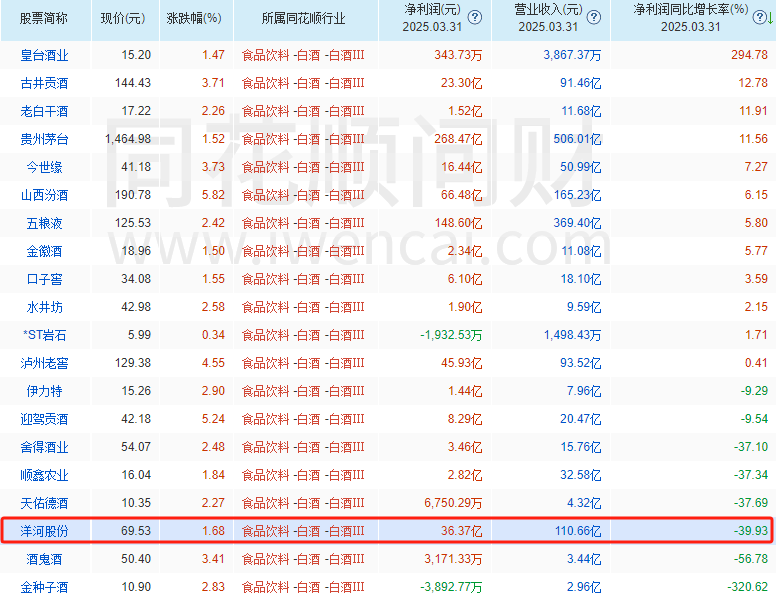Image resolution: width=777 pixels, height=600 pixels.
Task: Toggle descending sort arrow on 净利润同比增长率
Action: pyautogui.click(x=770, y=18)
